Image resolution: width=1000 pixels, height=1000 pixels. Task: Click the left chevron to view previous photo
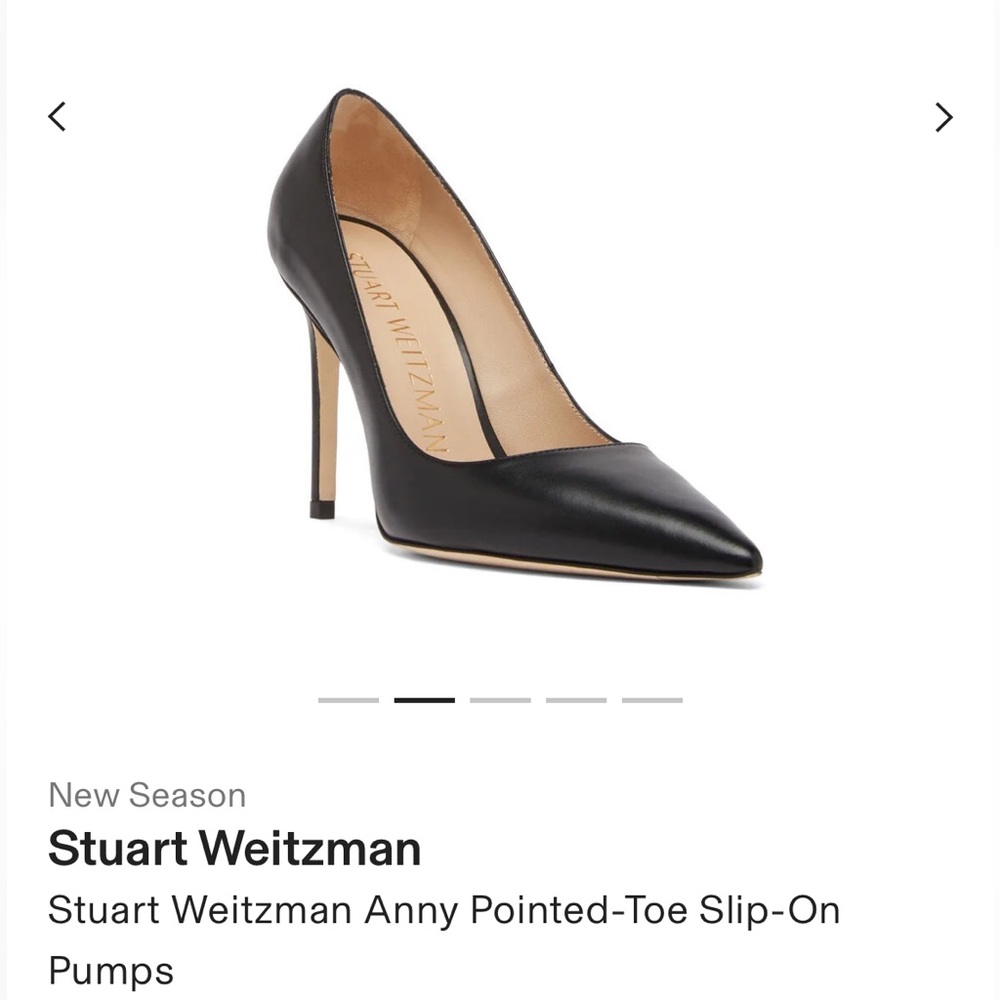tap(57, 117)
